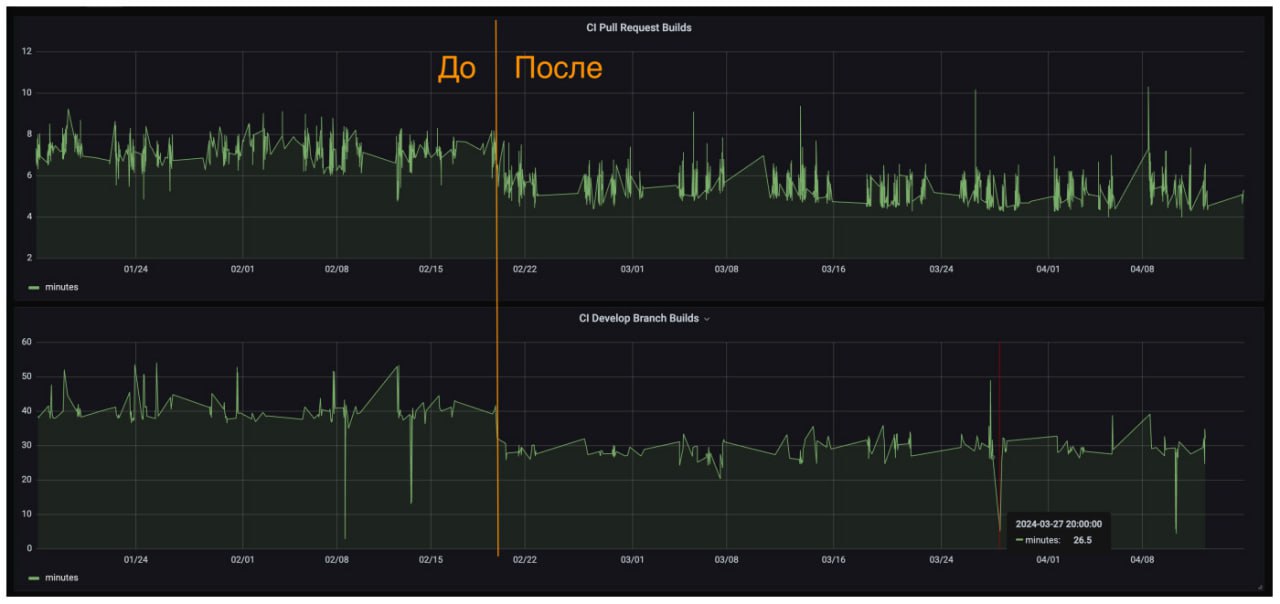Click the orange 'После' annotation label

click(557, 68)
